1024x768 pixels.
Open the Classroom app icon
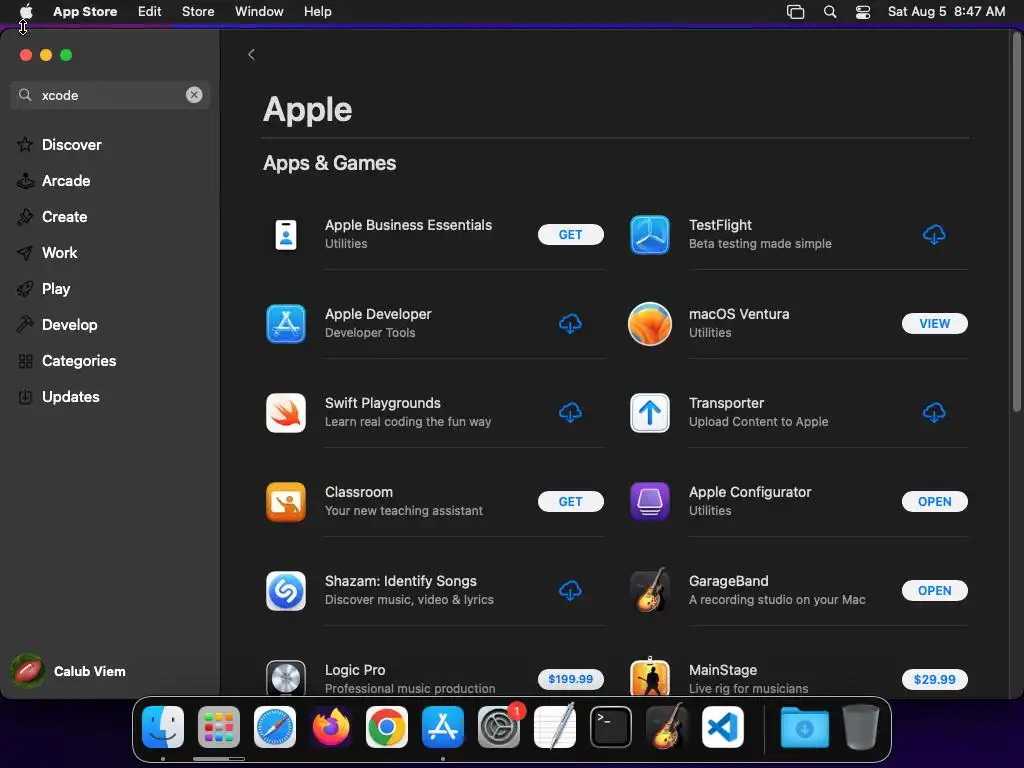[x=286, y=502]
